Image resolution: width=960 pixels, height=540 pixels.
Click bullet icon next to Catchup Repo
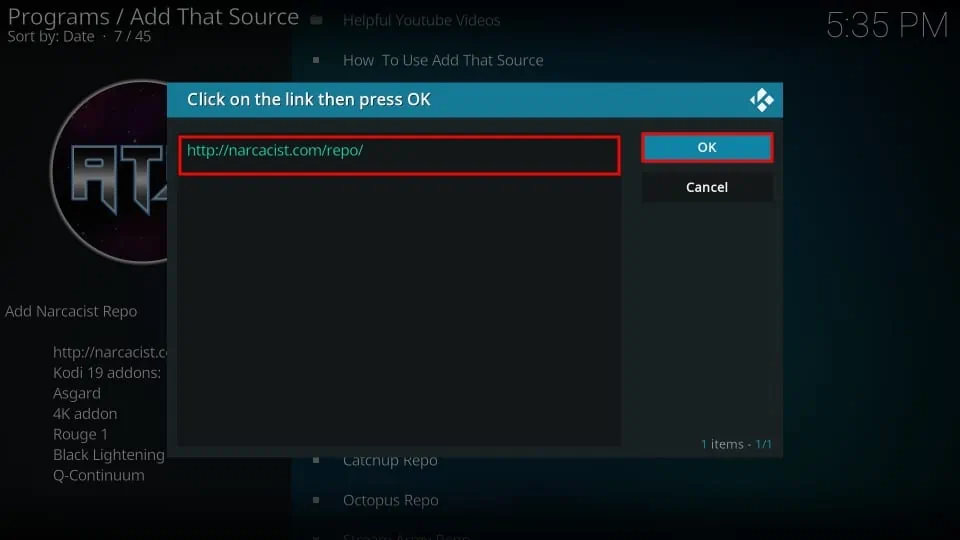click(x=316, y=461)
